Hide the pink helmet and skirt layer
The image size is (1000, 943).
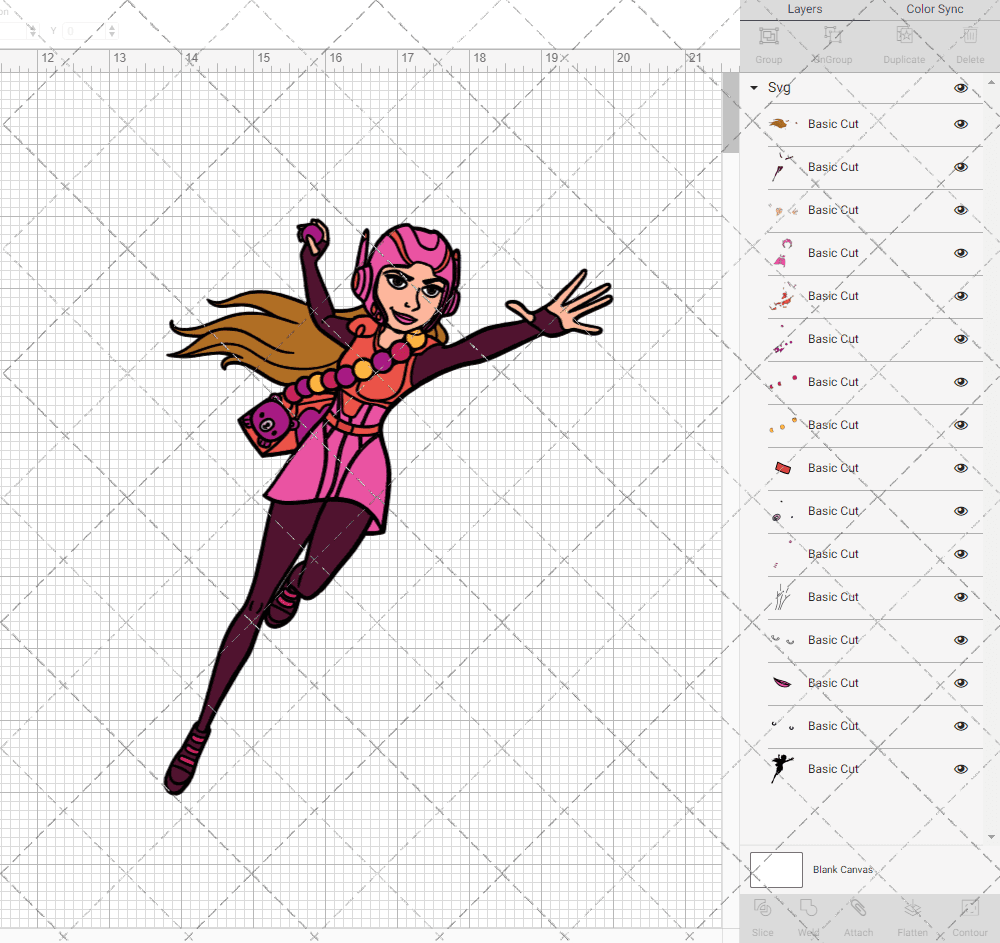pyautogui.click(x=960, y=253)
